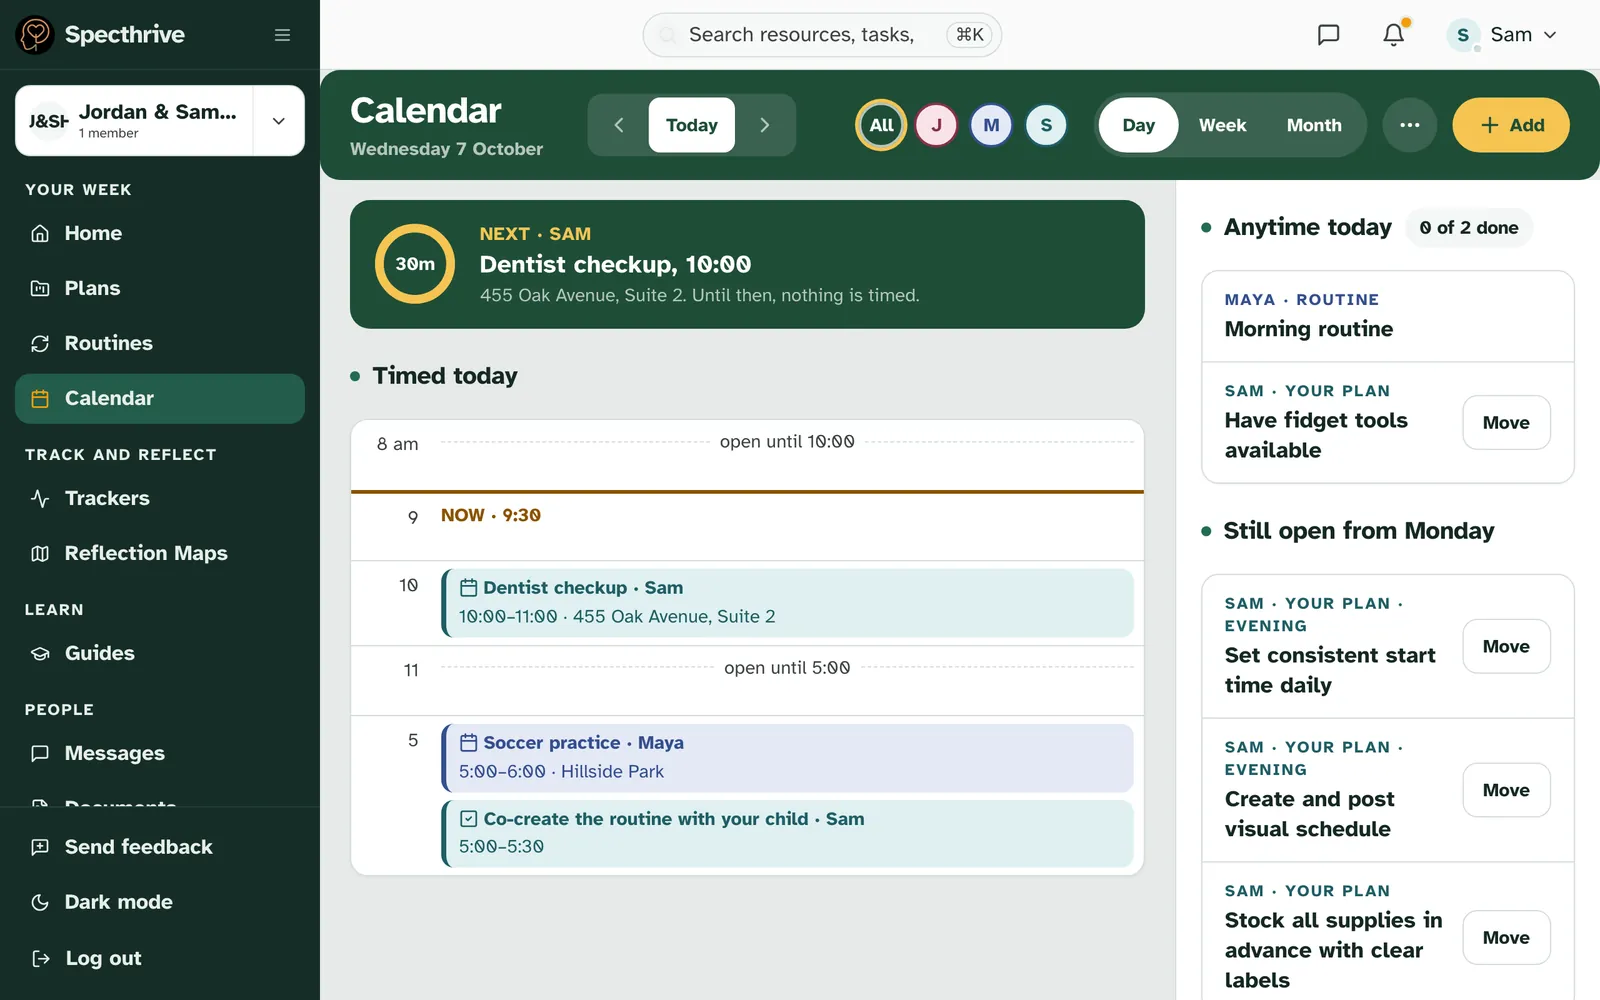Filter calendar by S person chip
1600x1000 pixels.
pyautogui.click(x=1046, y=125)
